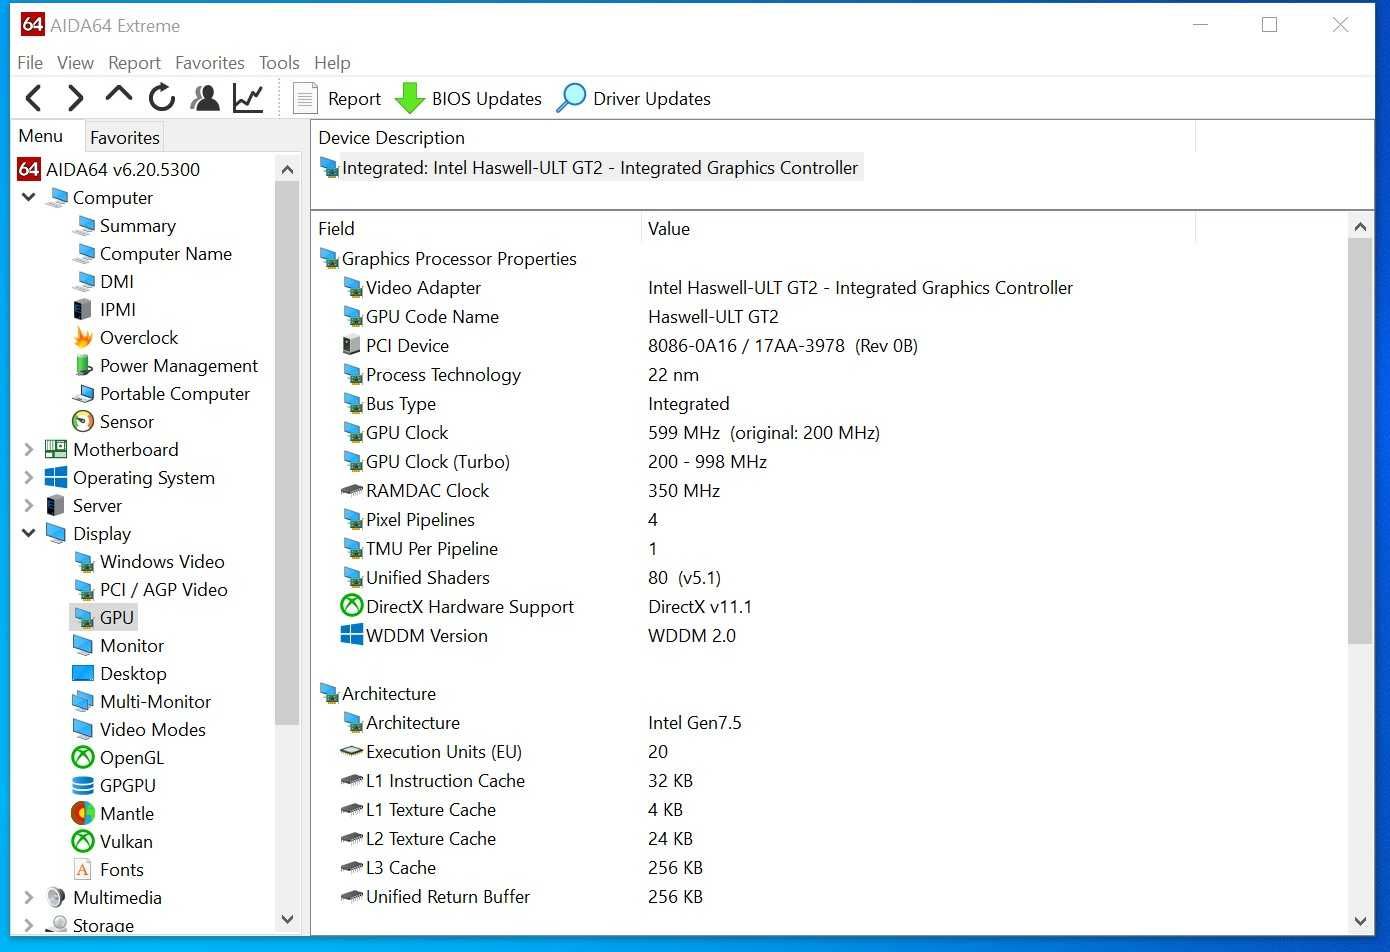Open the Help menu

pyautogui.click(x=332, y=63)
